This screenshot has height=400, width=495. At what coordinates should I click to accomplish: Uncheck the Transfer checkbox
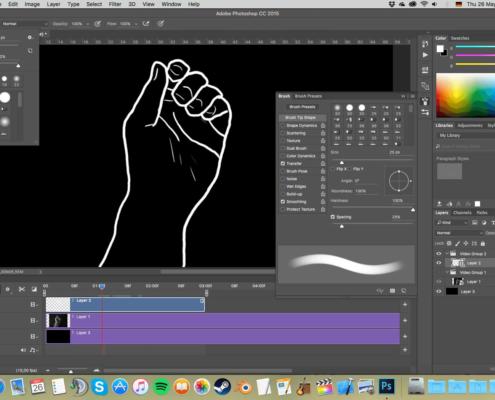(x=283, y=164)
